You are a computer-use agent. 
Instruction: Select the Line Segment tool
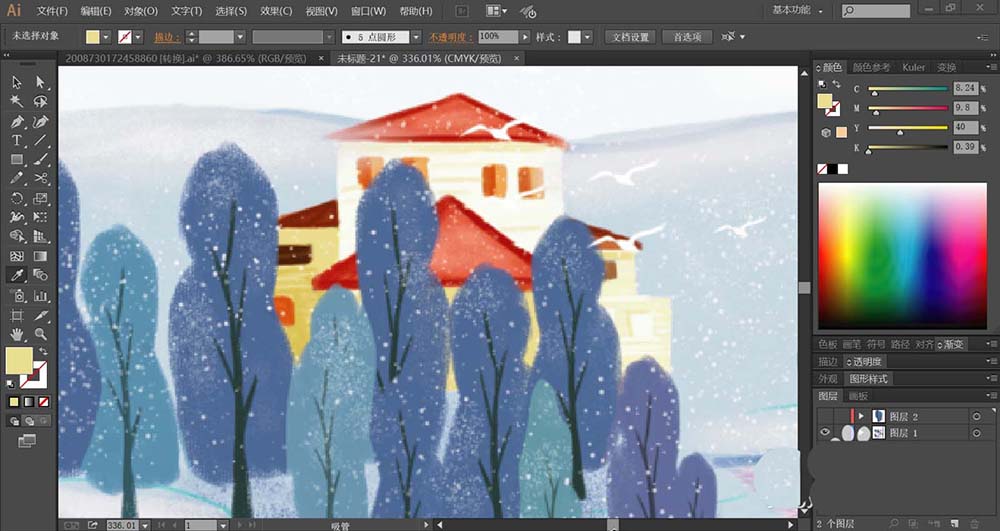click(x=41, y=140)
